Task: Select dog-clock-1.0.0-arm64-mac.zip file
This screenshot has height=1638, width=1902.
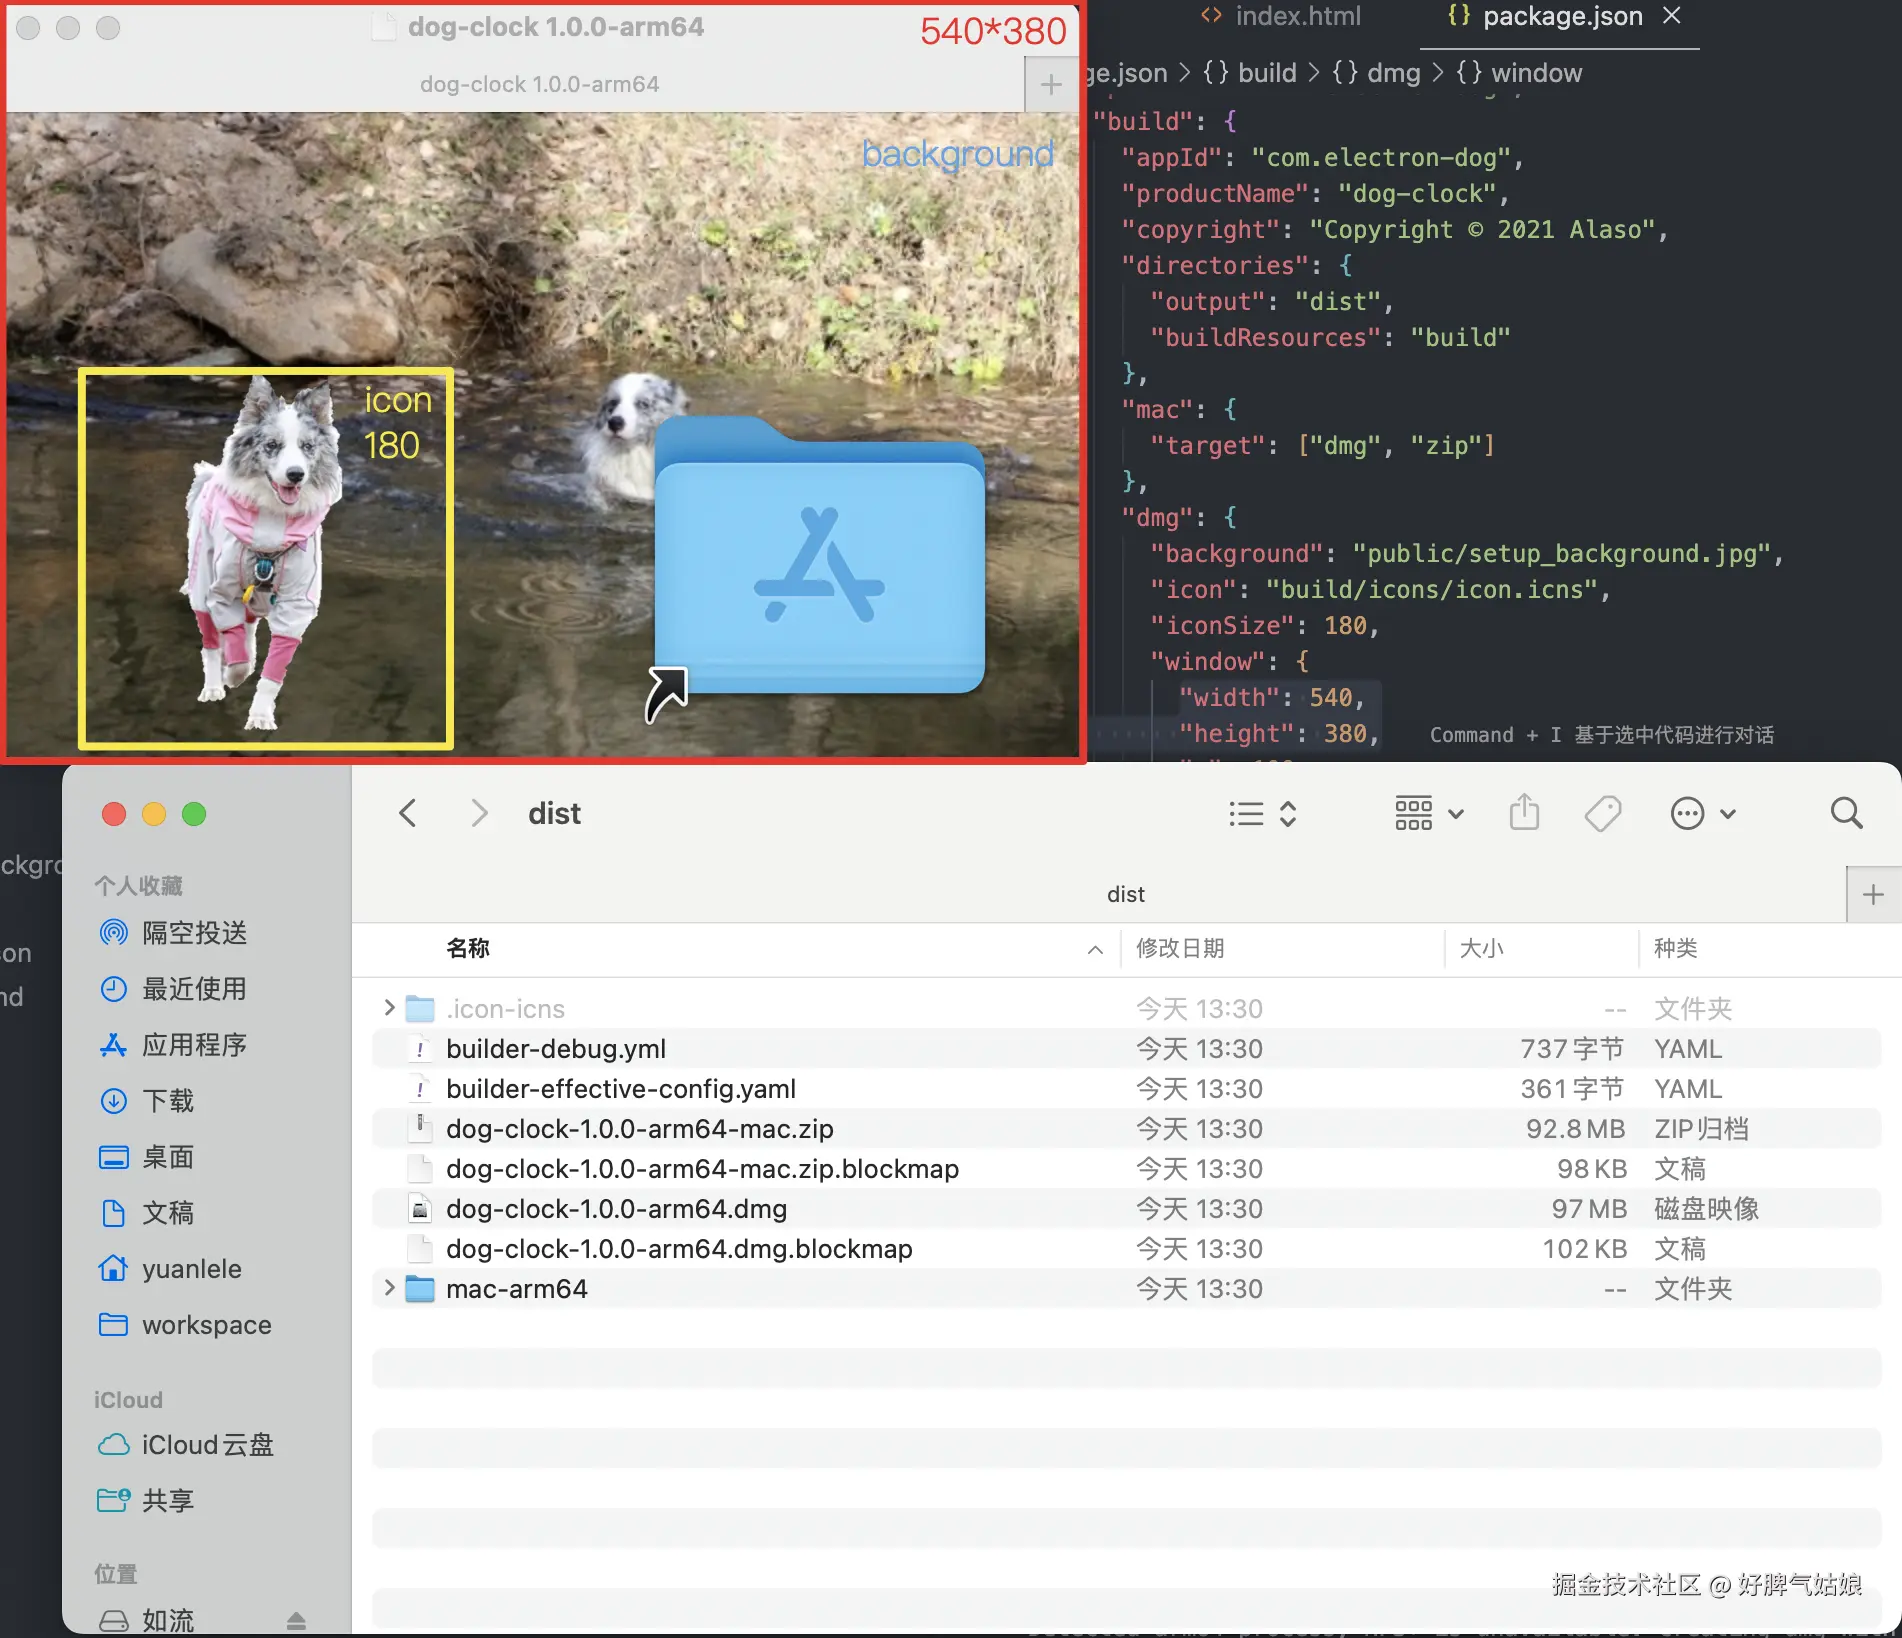Action: (x=1126, y=1129)
